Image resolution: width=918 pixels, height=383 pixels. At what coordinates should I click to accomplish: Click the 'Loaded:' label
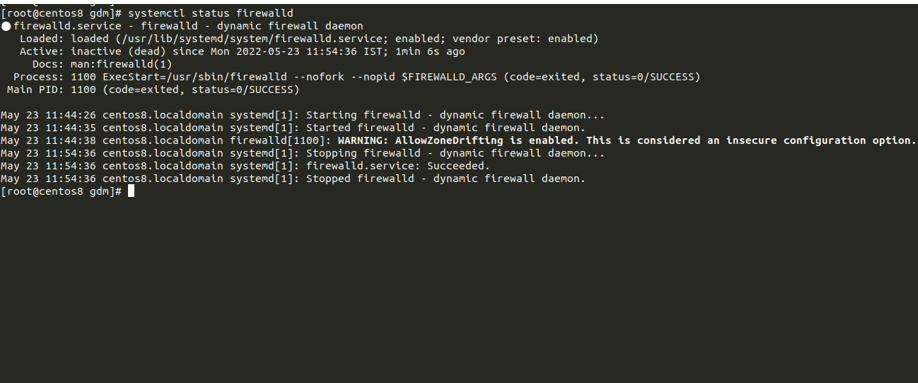point(42,39)
